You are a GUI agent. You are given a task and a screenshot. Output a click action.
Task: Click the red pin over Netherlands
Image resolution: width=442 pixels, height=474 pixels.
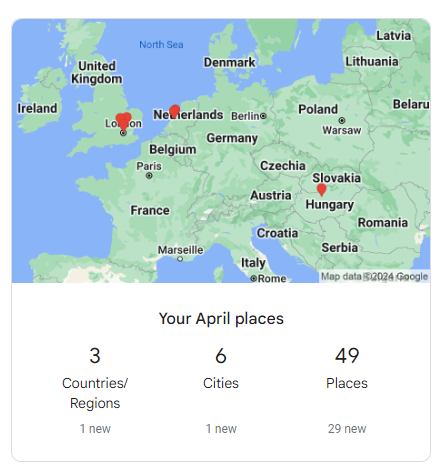point(174,111)
